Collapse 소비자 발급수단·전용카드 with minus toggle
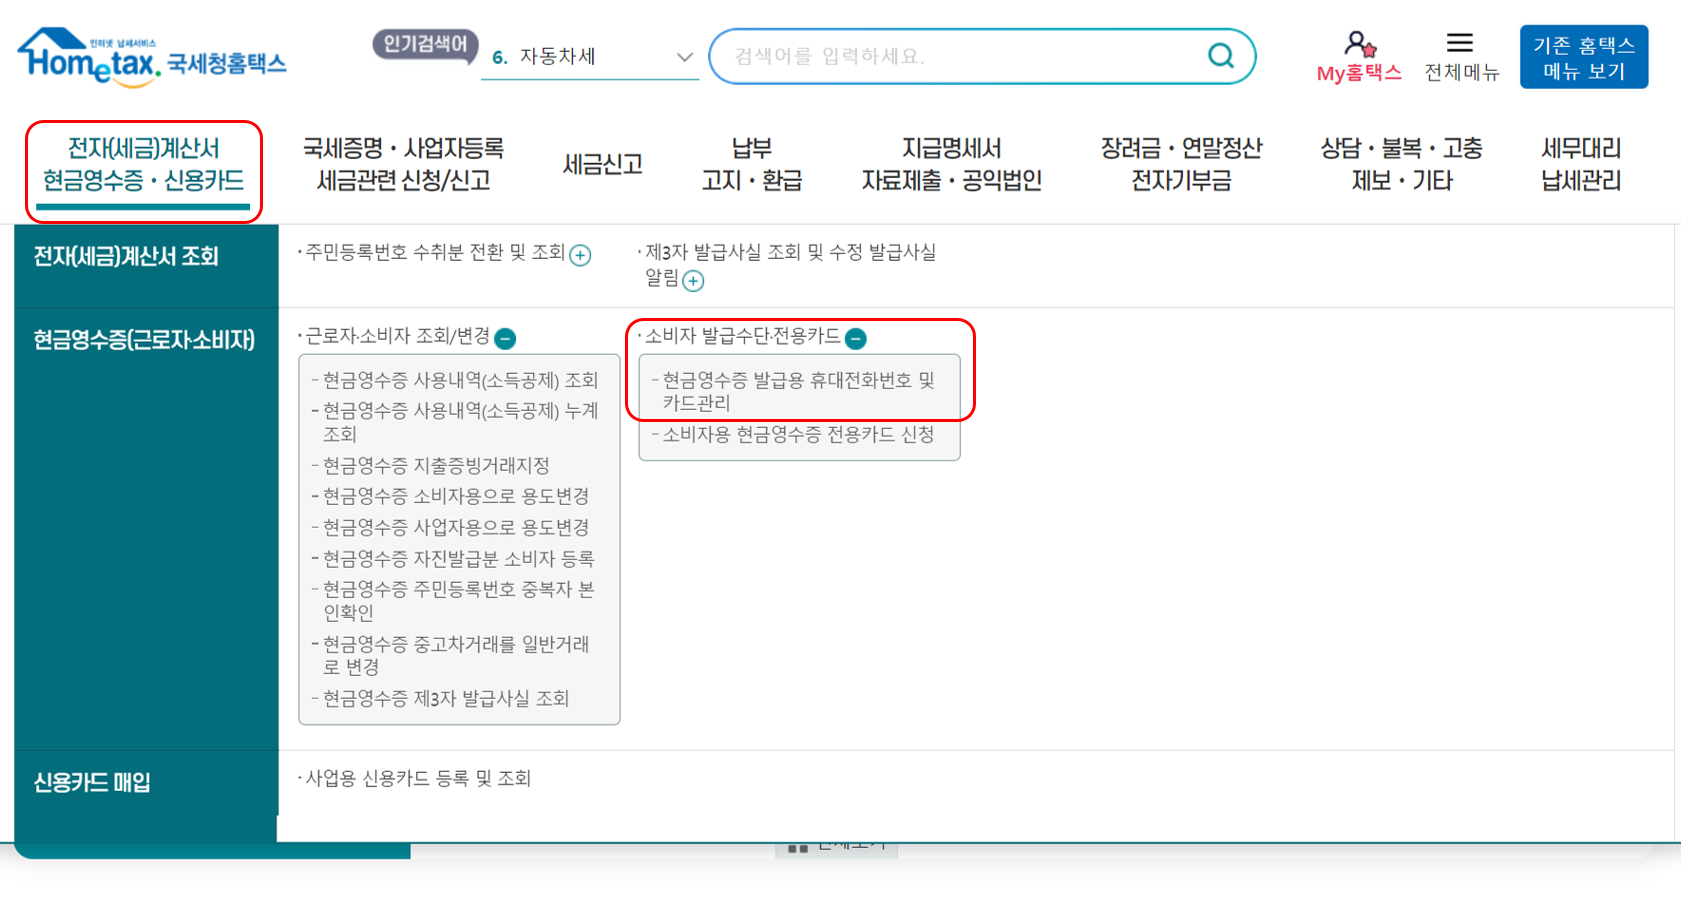Image resolution: width=1681 pixels, height=917 pixels. click(x=856, y=340)
